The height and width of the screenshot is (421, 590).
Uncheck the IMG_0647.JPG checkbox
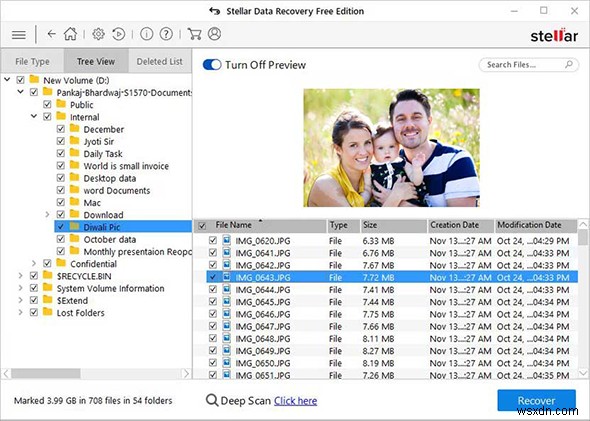213,326
